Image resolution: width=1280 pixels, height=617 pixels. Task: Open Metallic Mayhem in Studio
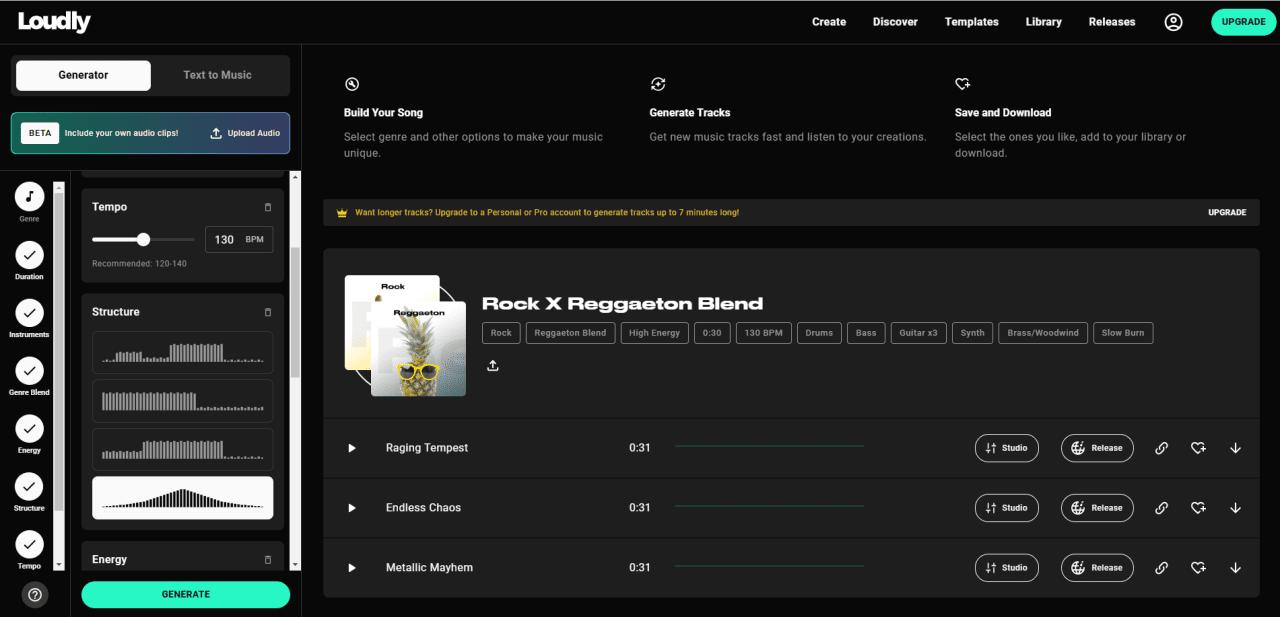tap(1006, 568)
